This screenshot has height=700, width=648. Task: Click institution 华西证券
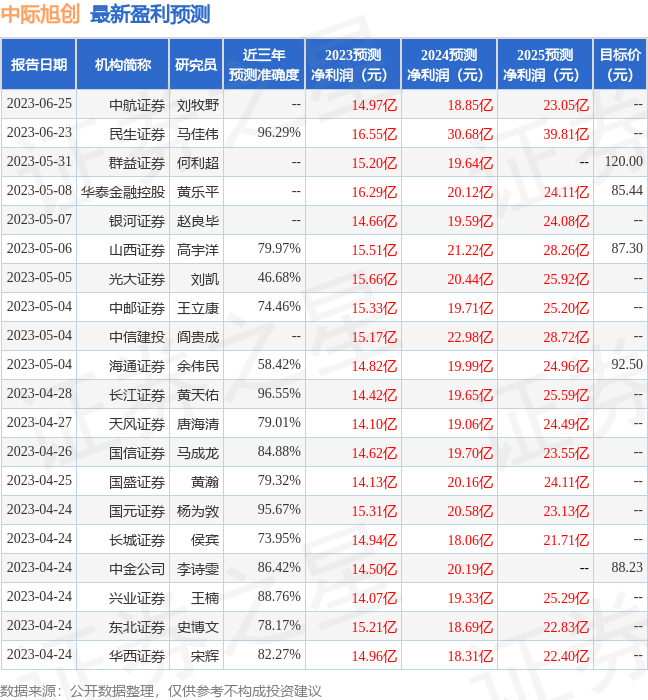(x=137, y=657)
